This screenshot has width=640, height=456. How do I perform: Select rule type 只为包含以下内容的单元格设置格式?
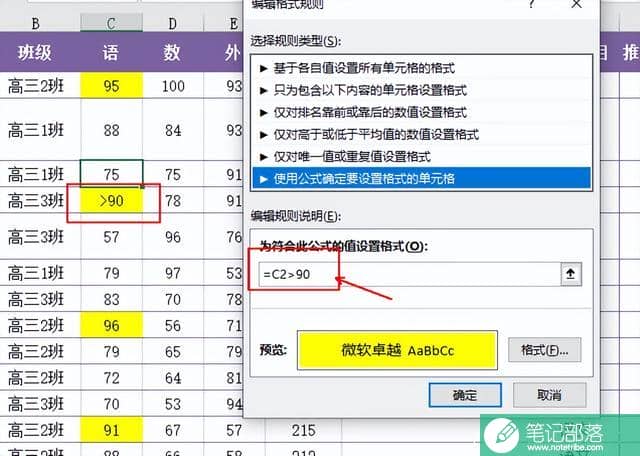422,90
